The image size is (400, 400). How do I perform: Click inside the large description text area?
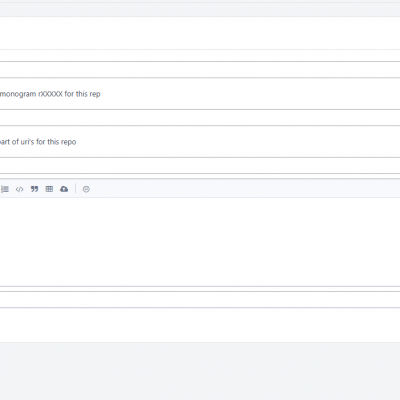click(x=200, y=242)
